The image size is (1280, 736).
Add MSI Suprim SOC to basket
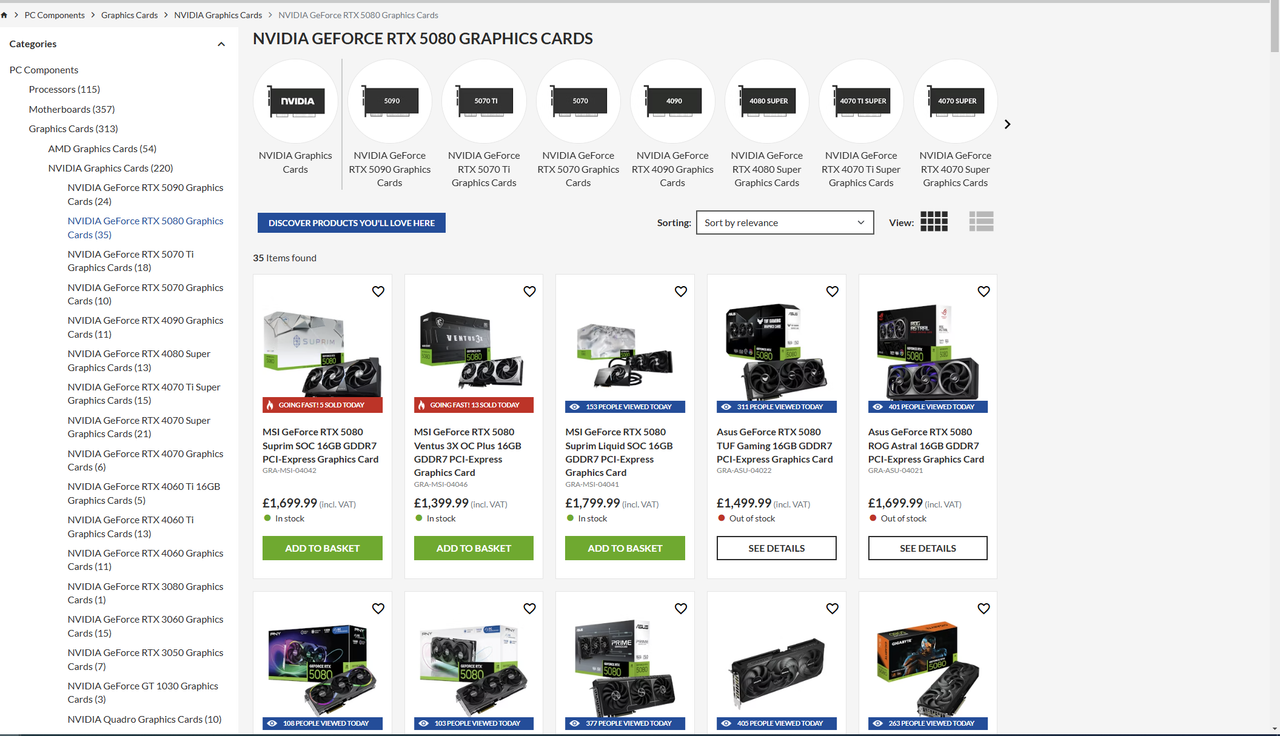[x=322, y=548]
